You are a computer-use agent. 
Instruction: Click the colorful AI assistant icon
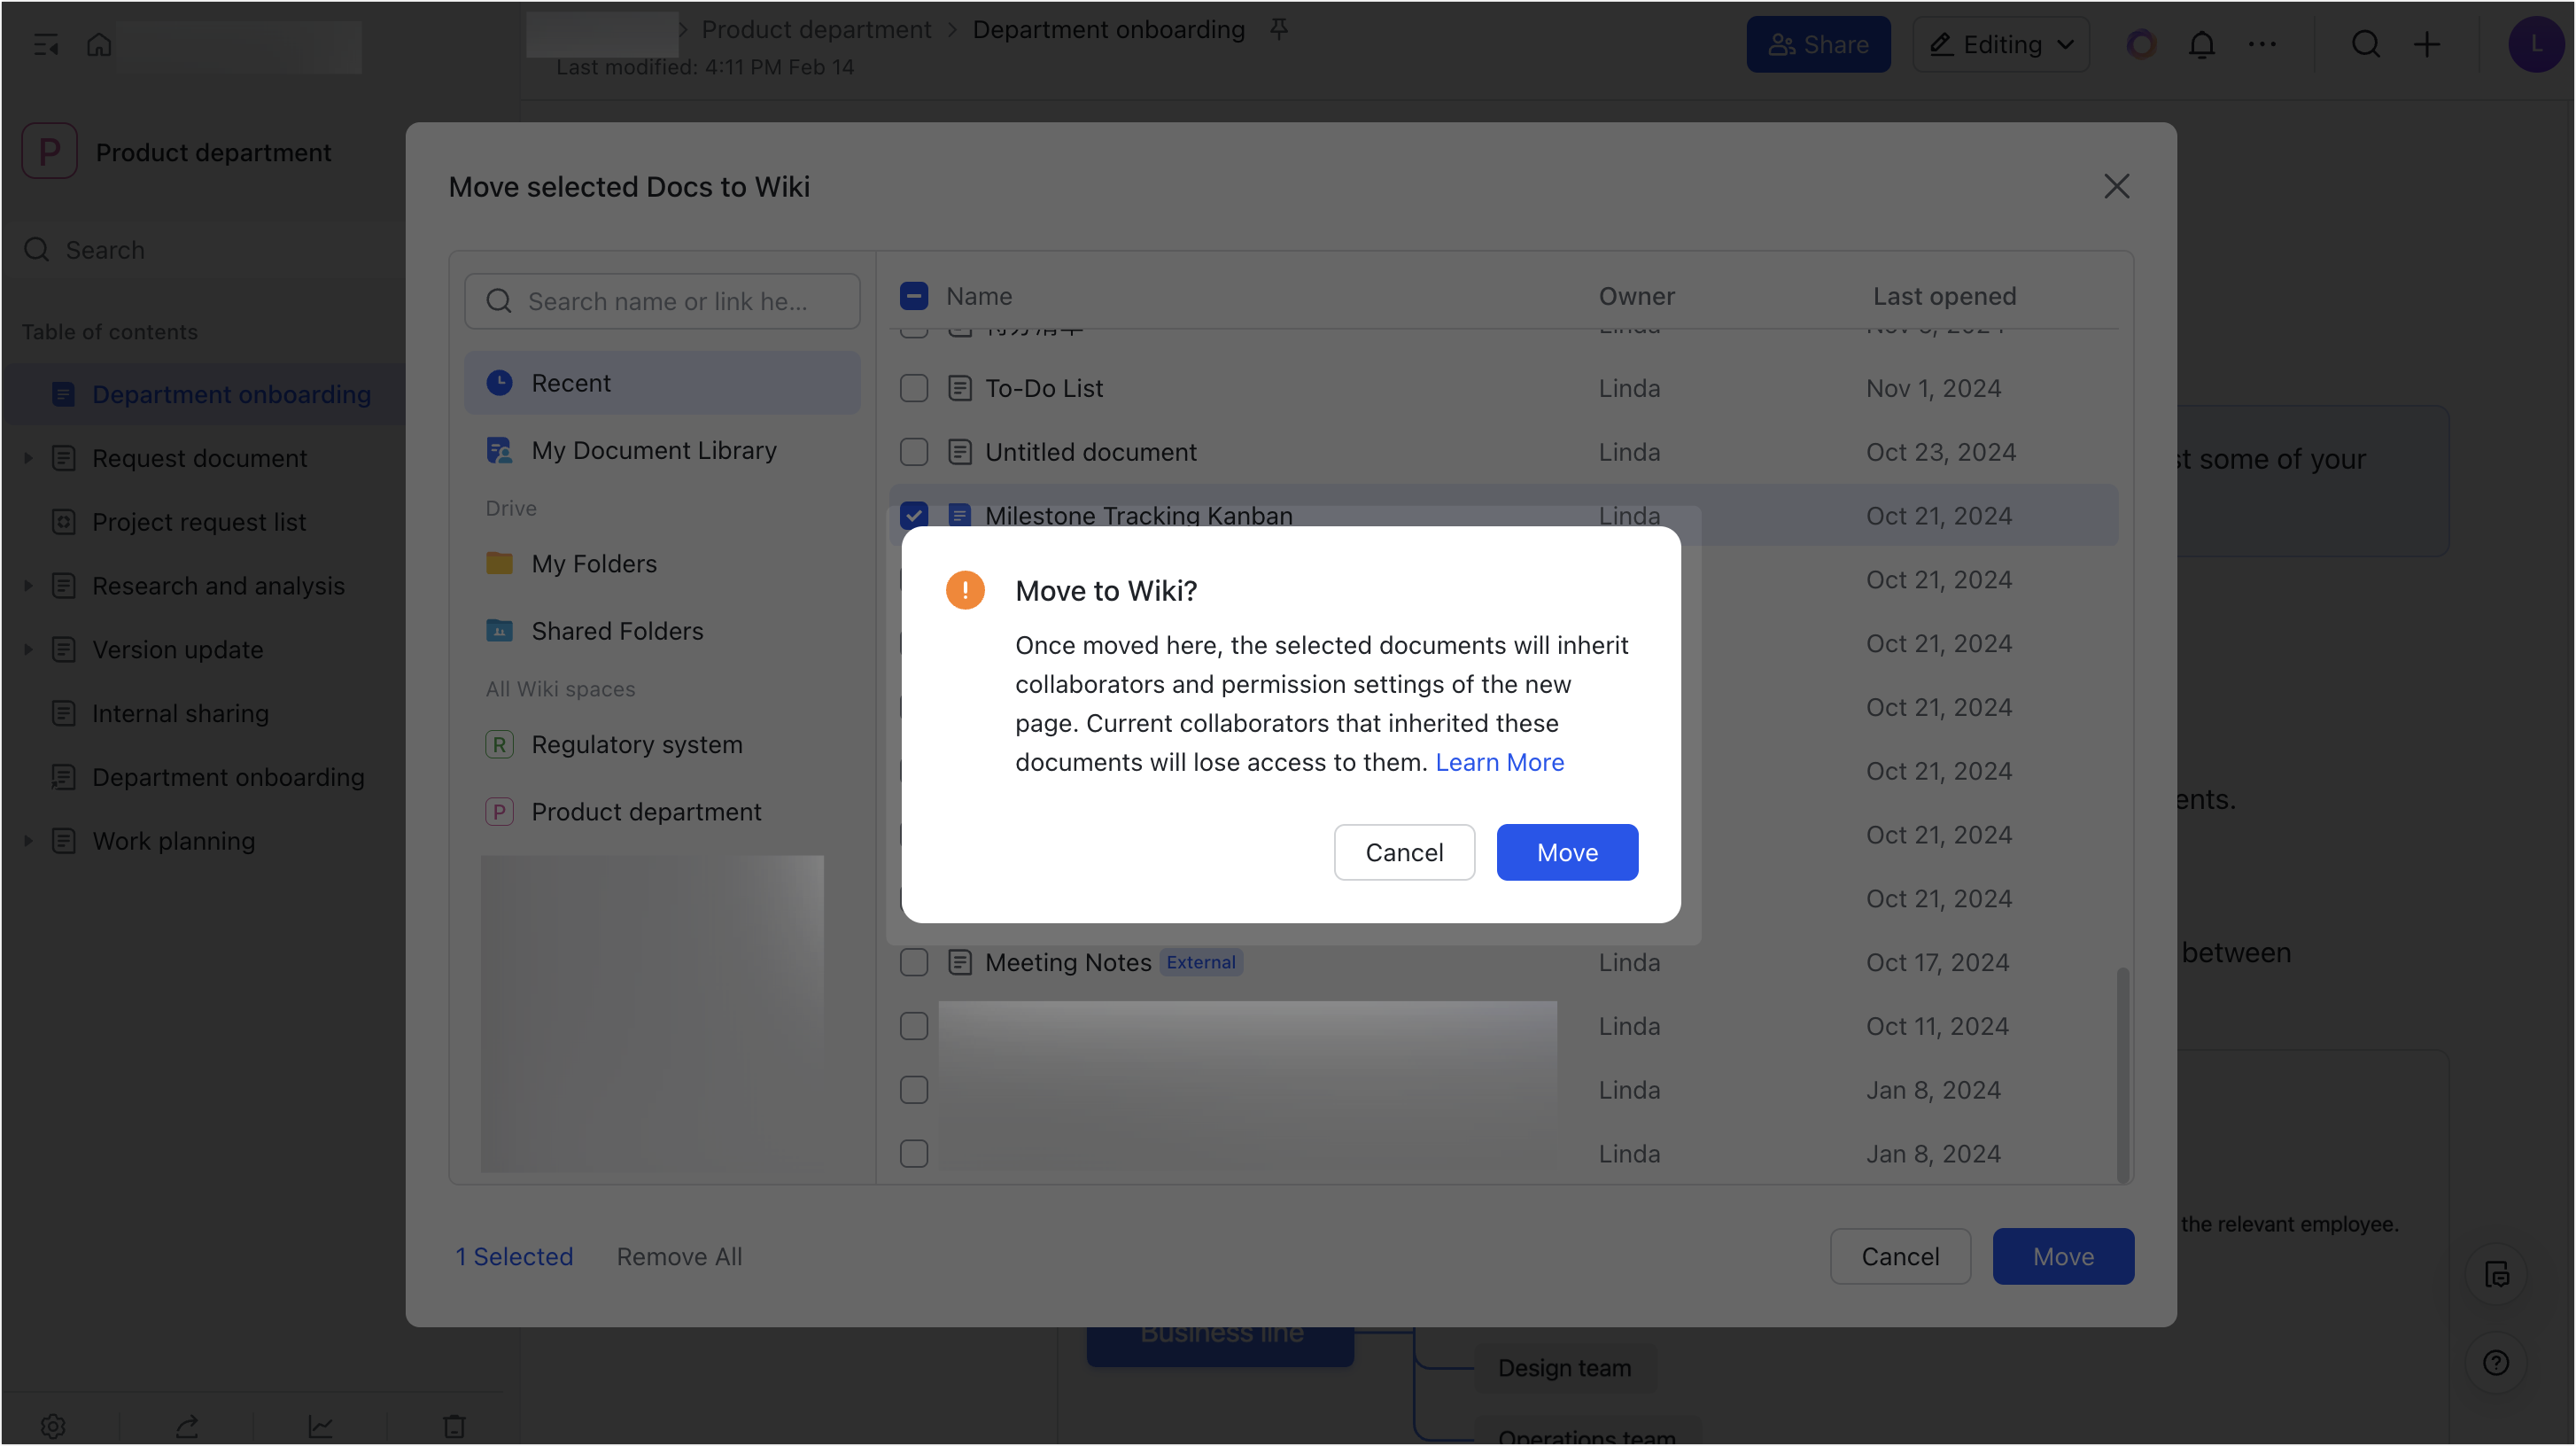(2140, 44)
